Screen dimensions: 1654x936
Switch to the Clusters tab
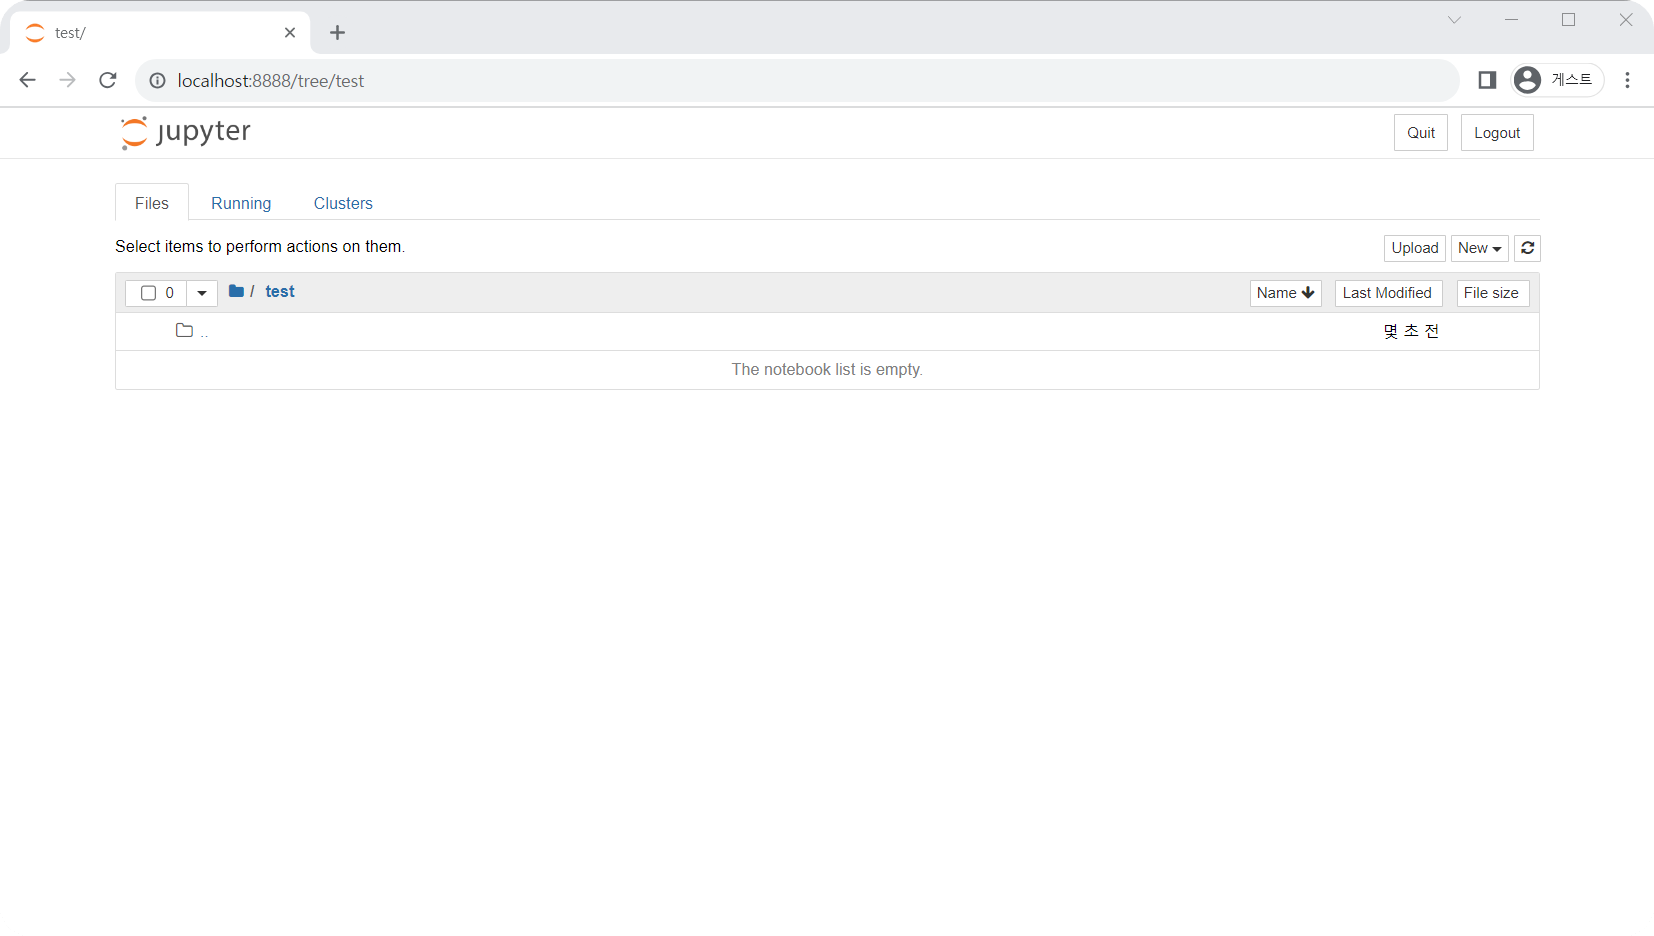(x=343, y=203)
